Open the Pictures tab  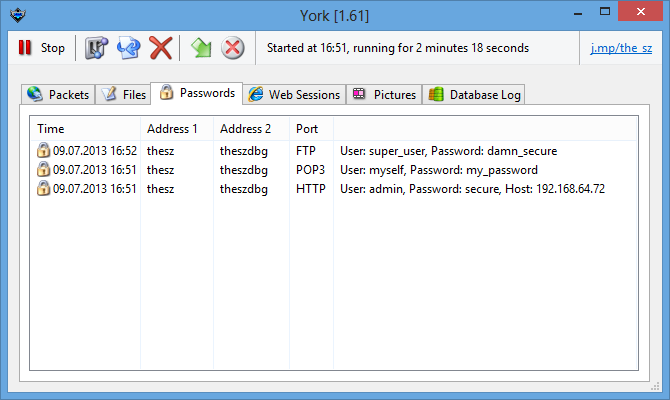(384, 94)
